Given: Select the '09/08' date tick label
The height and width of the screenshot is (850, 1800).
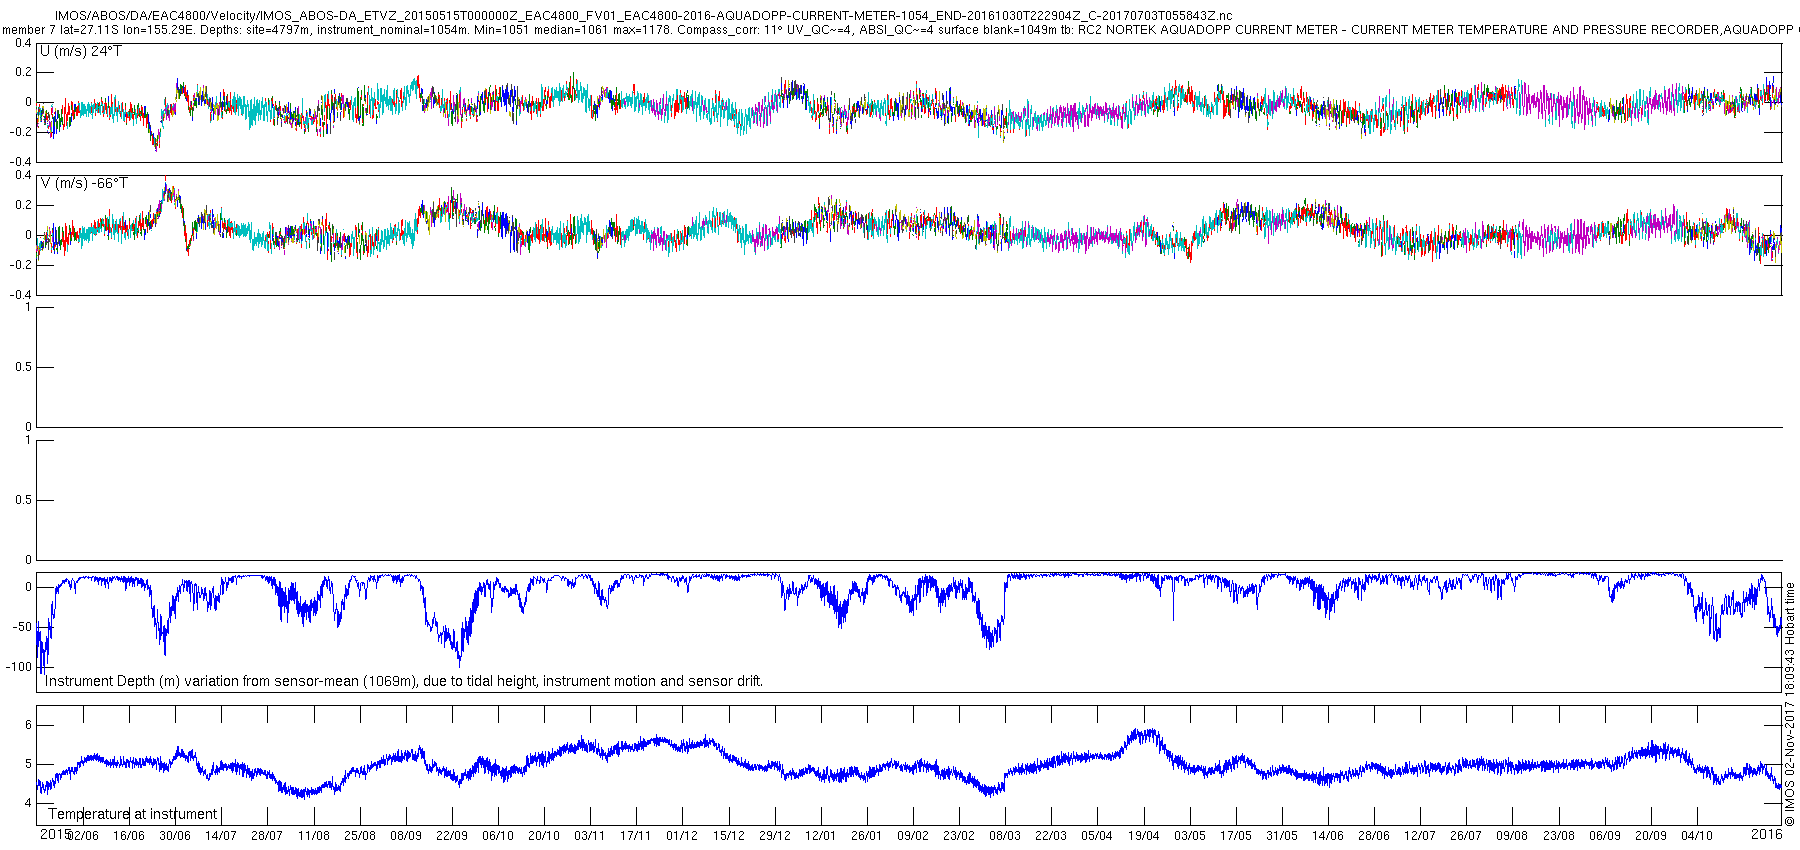Looking at the screenshot, I should point(1512,836).
